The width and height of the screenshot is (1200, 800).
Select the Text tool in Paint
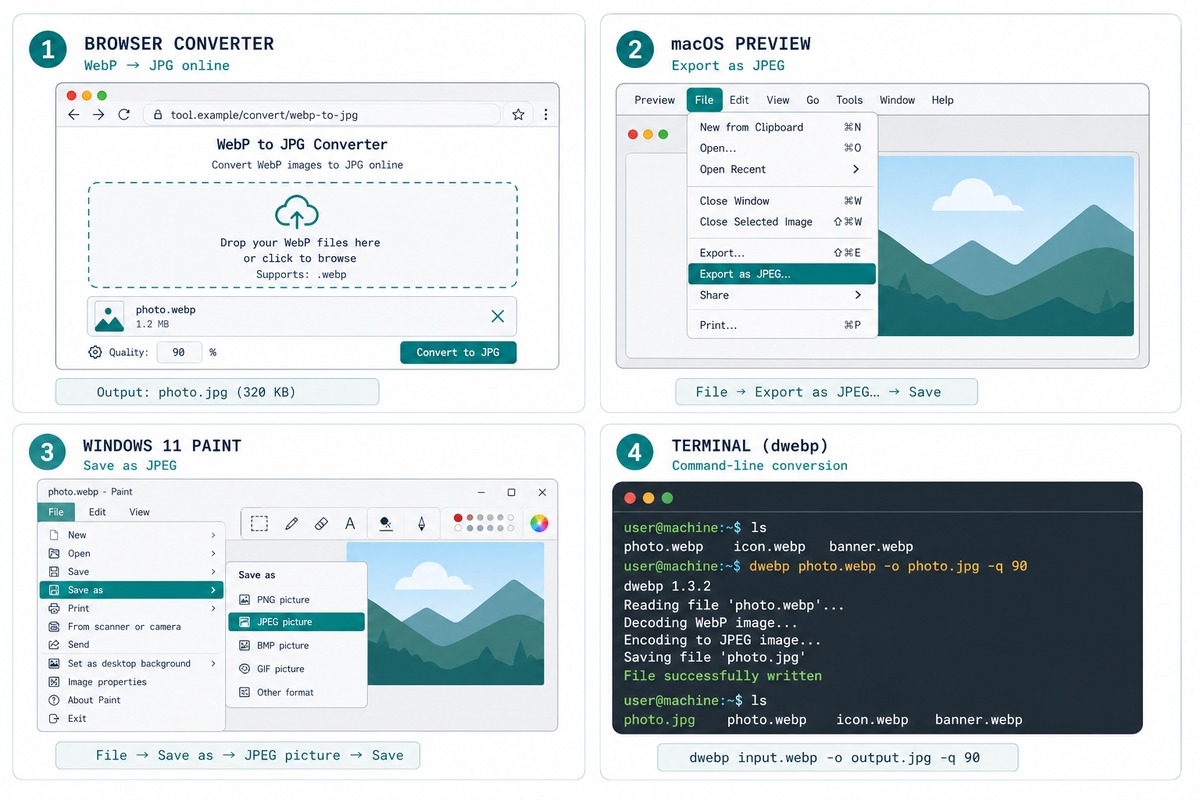click(350, 523)
